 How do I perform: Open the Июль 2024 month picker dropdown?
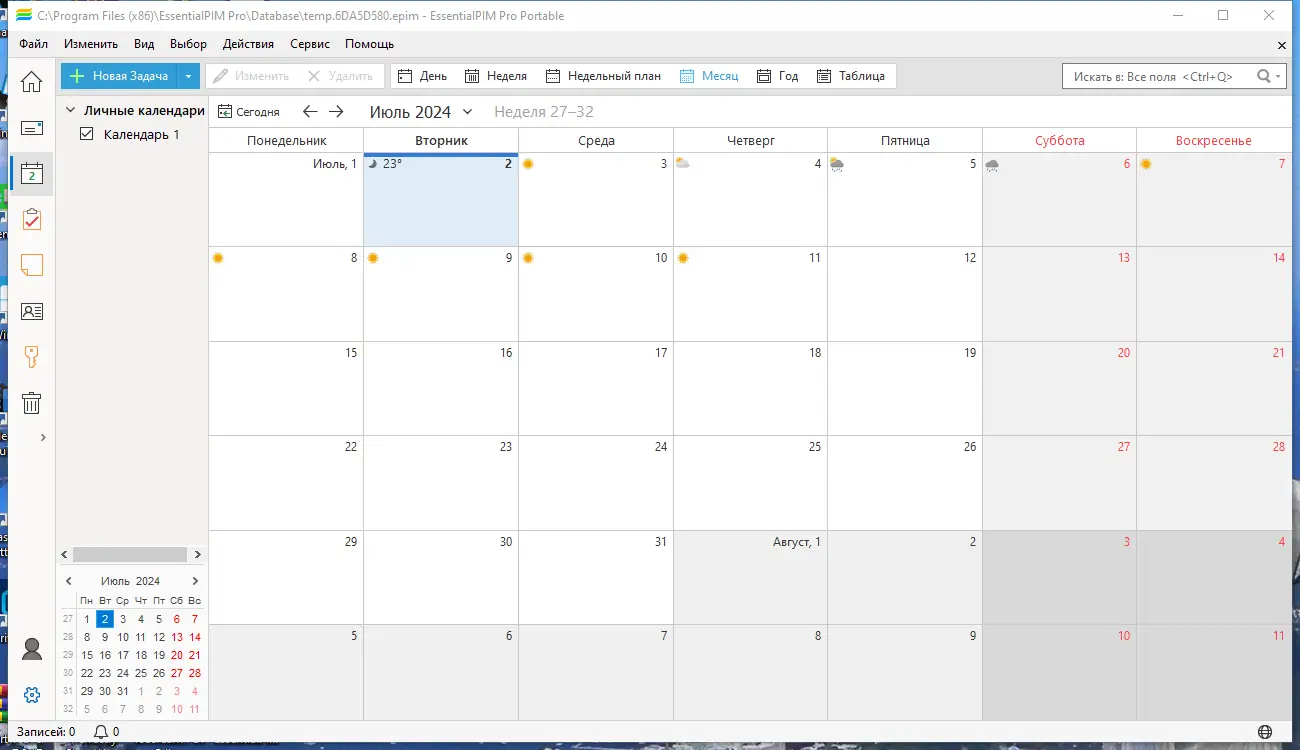pyautogui.click(x=467, y=112)
